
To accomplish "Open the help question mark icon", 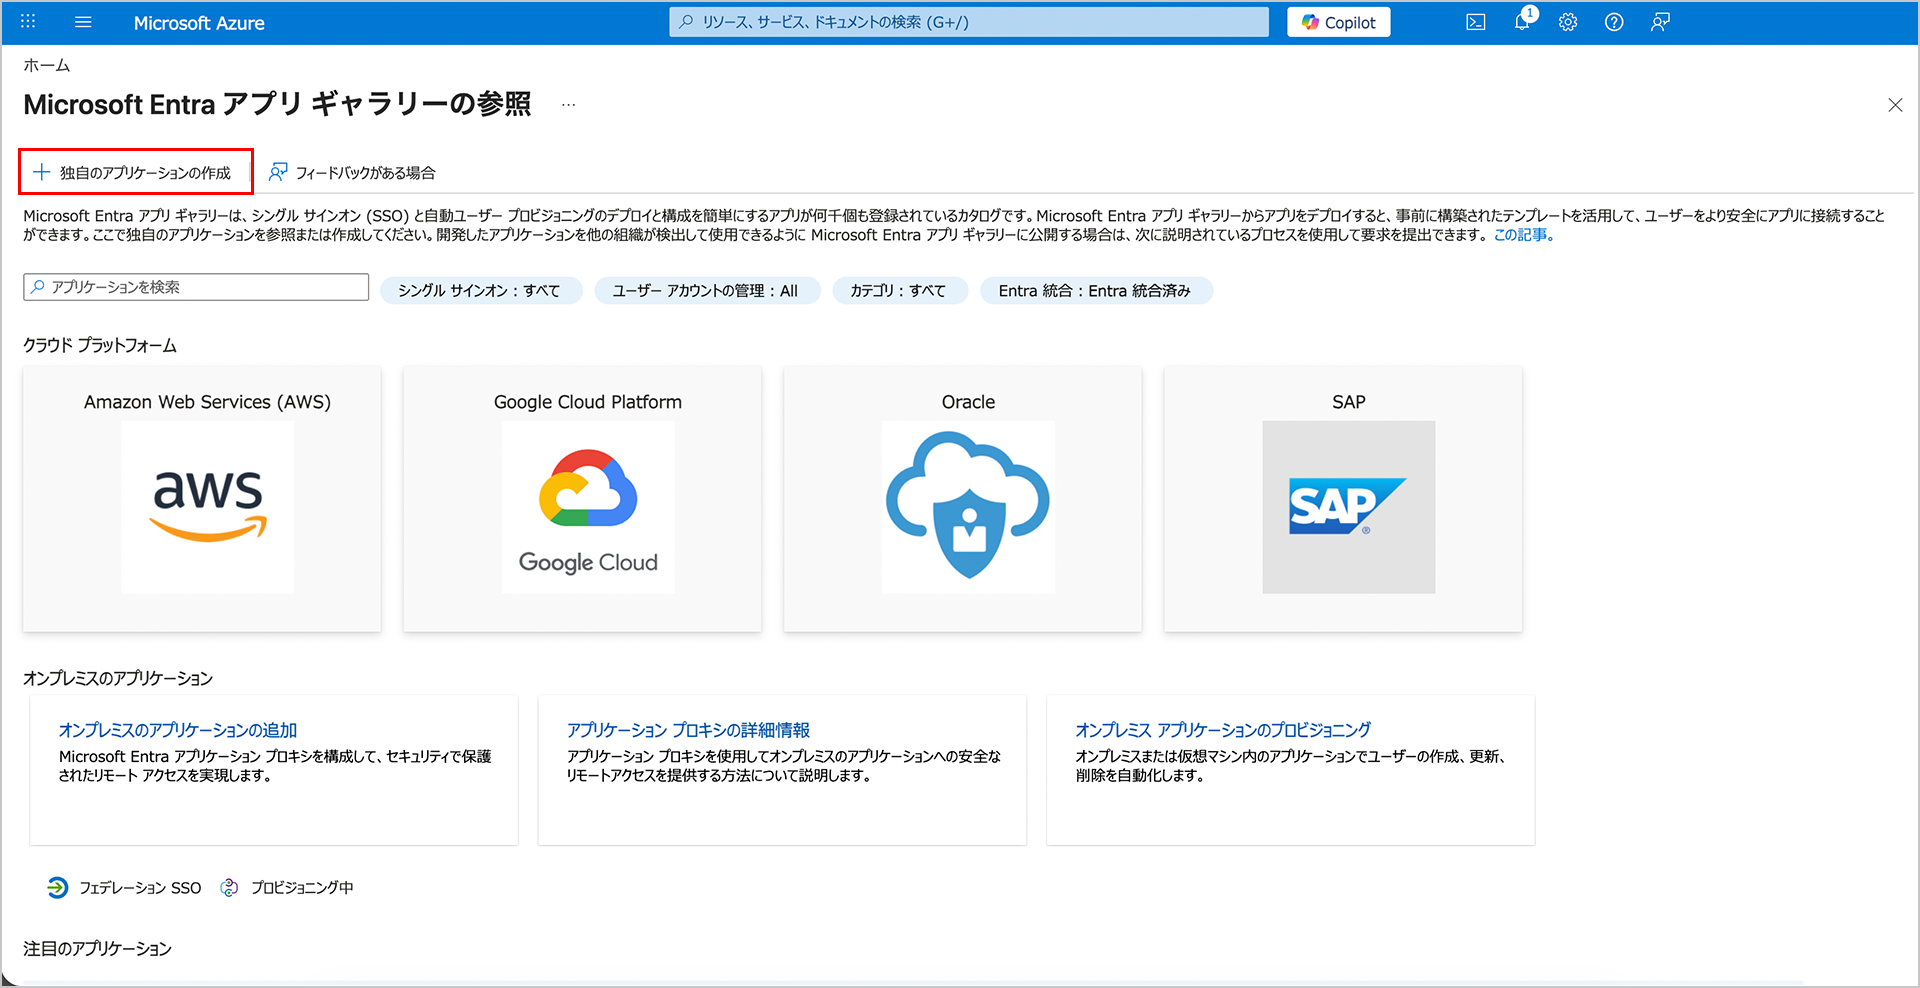I will click(x=1613, y=22).
